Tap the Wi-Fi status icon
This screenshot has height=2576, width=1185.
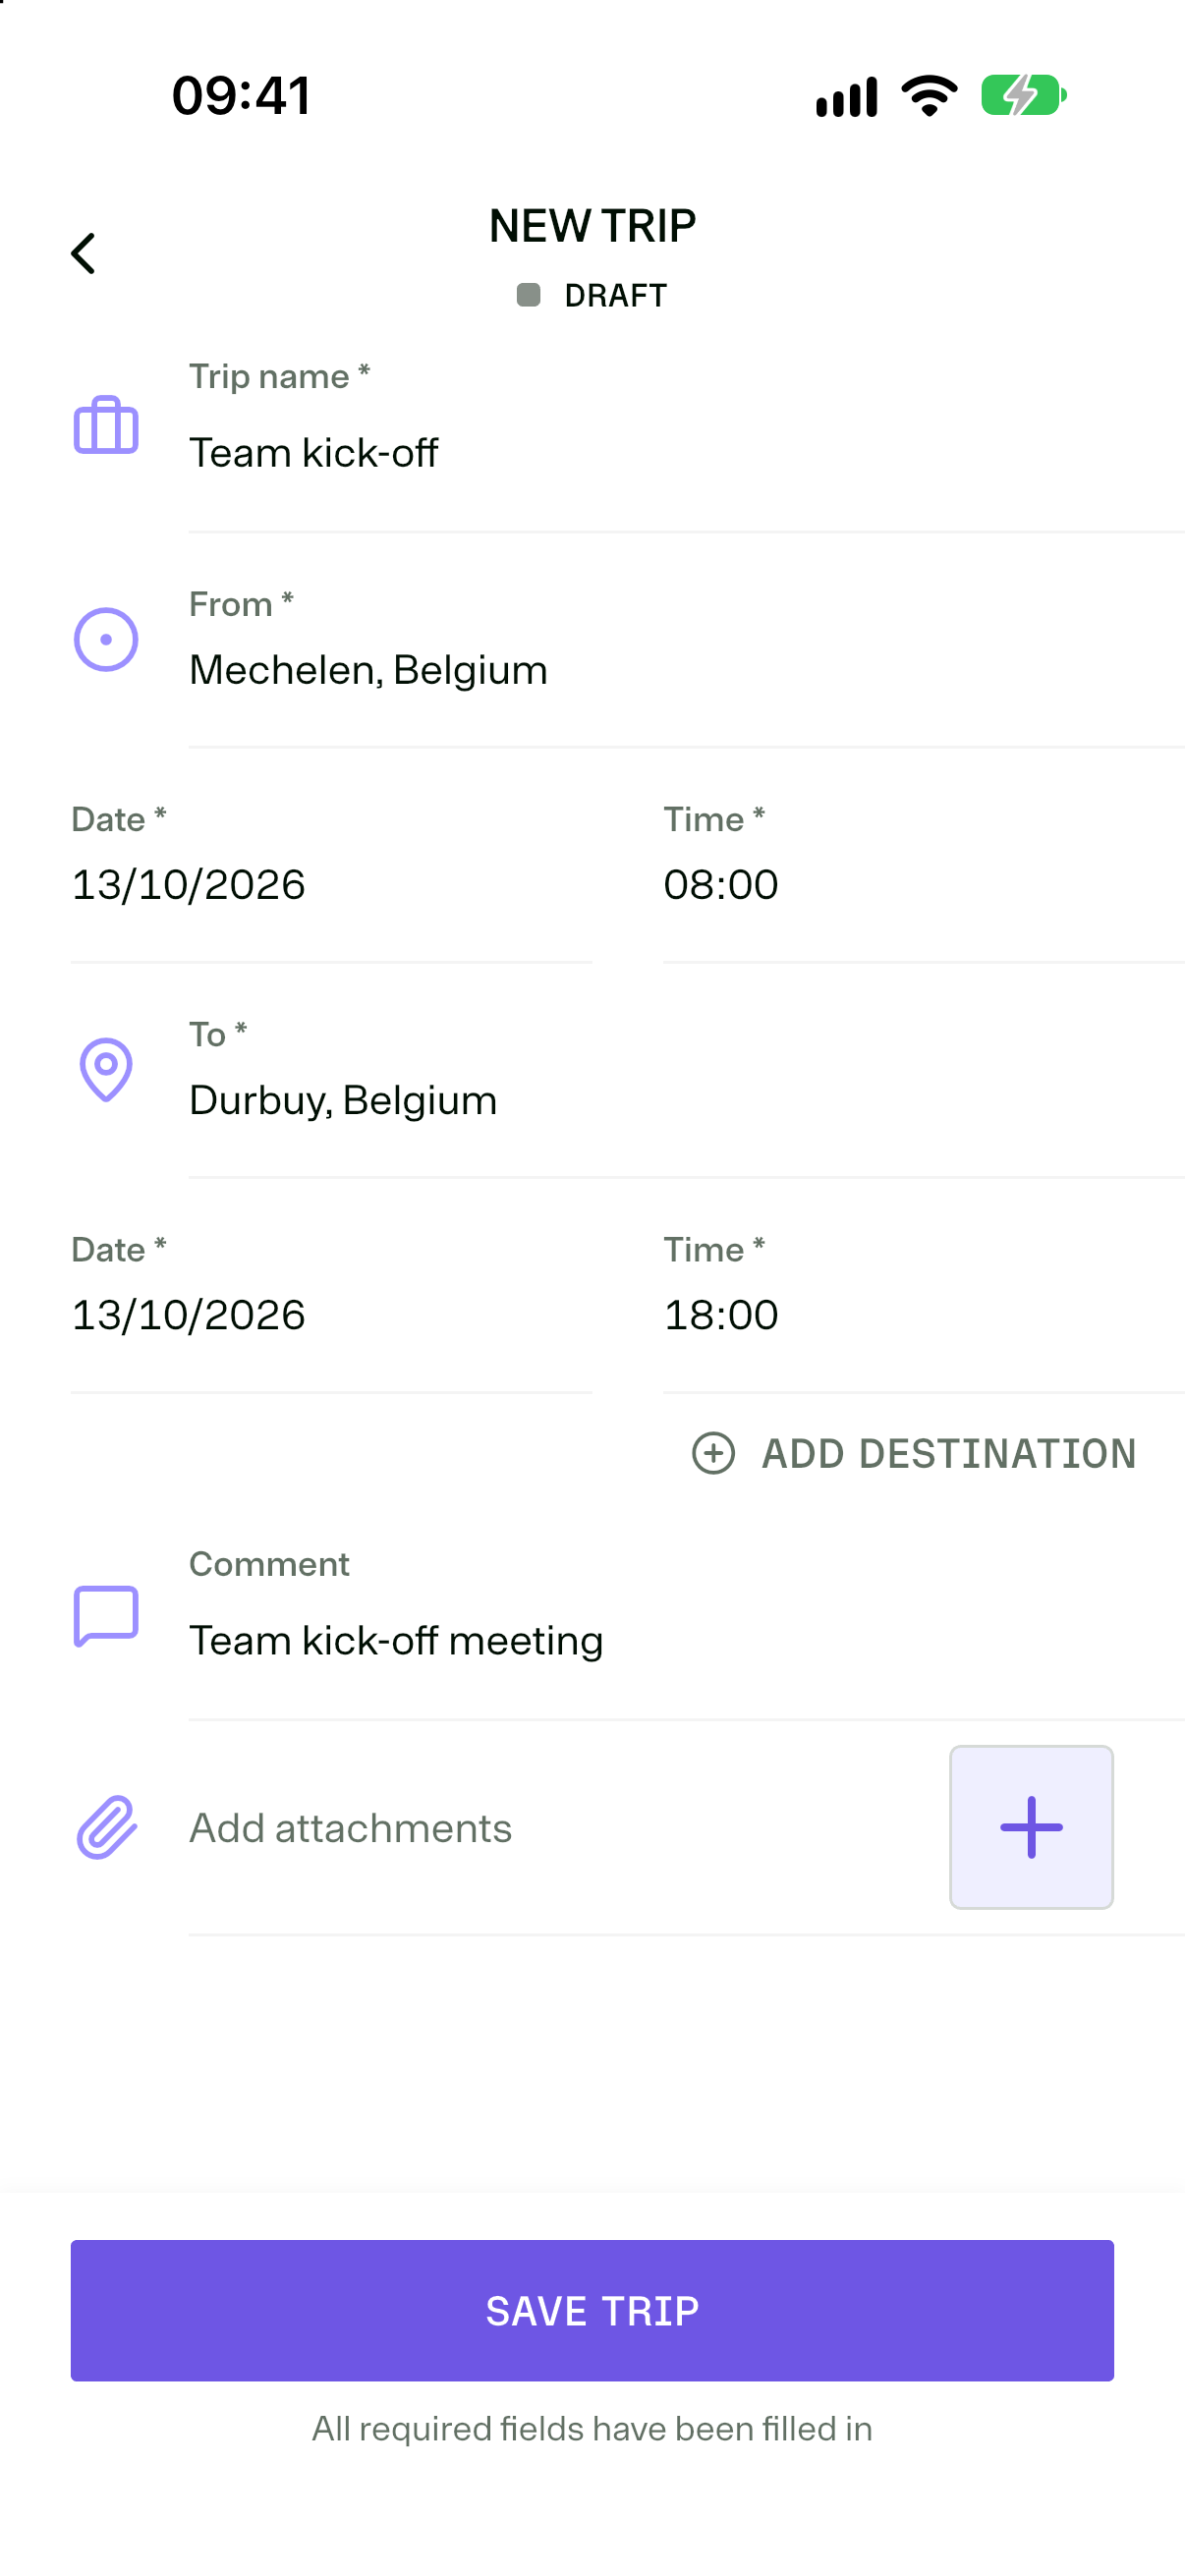[930, 96]
